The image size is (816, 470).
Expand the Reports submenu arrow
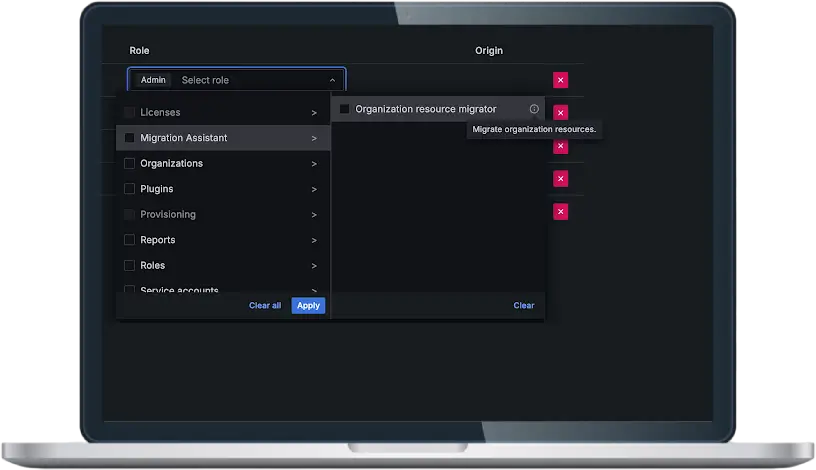314,240
